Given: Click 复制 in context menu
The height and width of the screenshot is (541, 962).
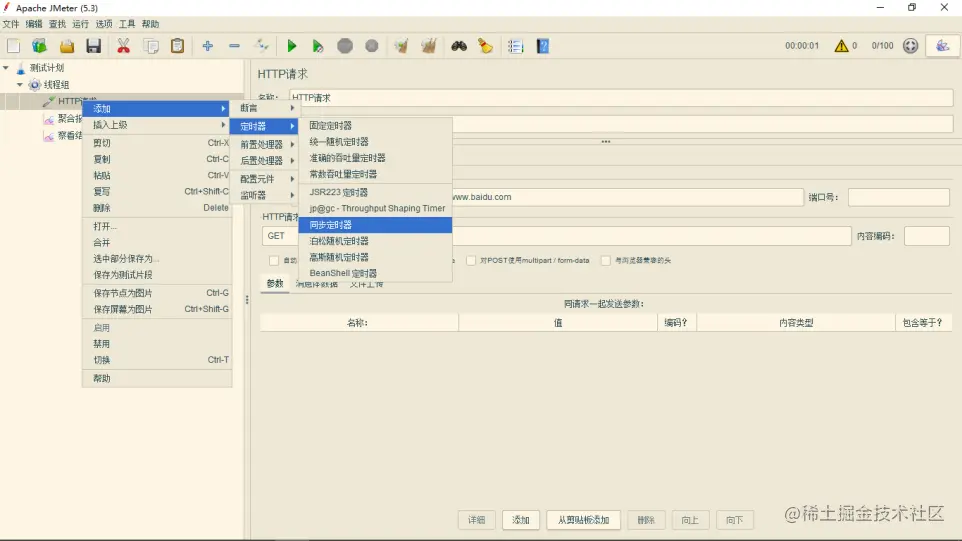Looking at the screenshot, I should [x=157, y=159].
